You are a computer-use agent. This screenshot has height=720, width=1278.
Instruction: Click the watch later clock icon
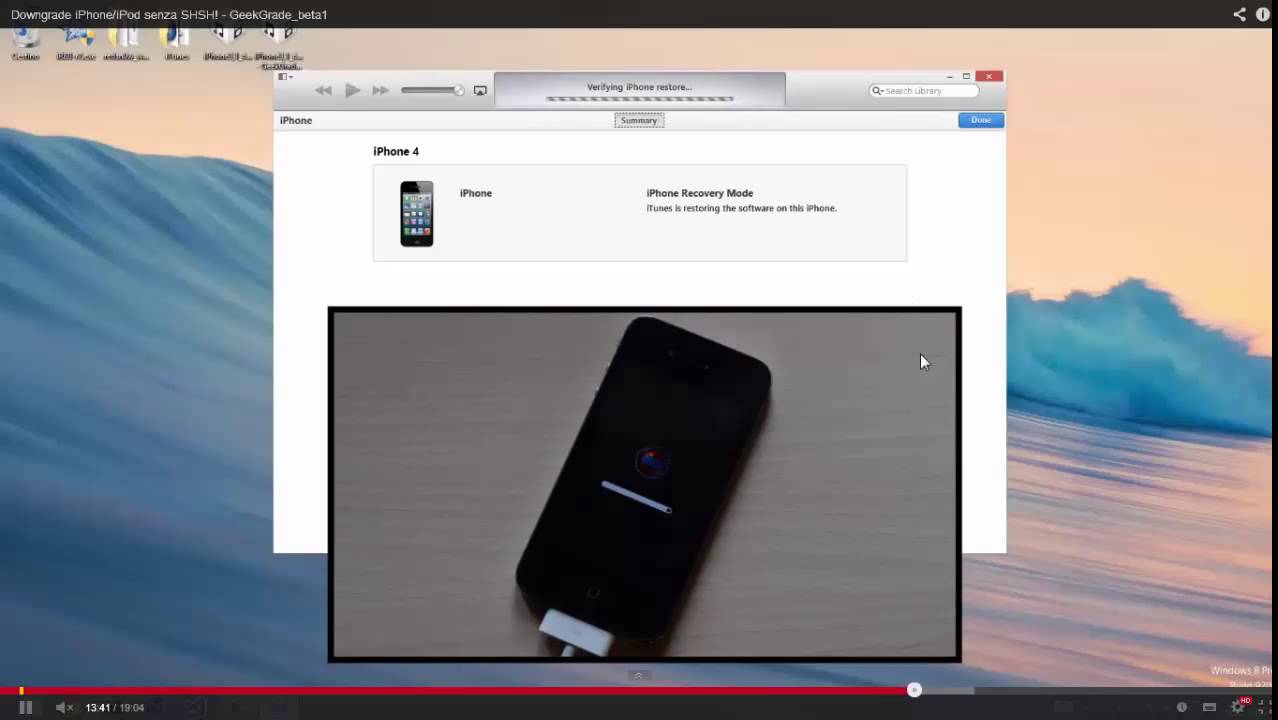coord(1181,707)
